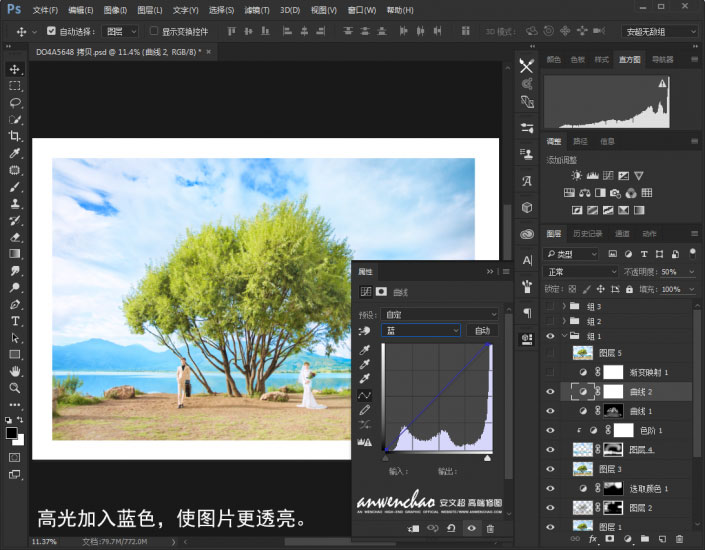Select the Hand tool
Screen dimensions: 705x550
[x=14, y=371]
